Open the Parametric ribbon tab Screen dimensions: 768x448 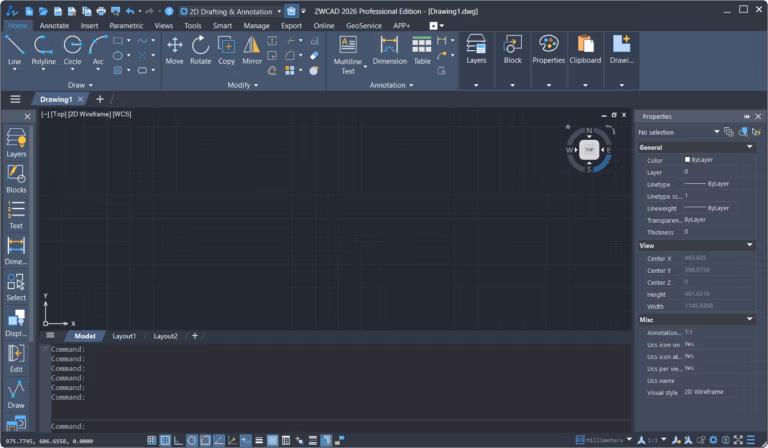(126, 25)
